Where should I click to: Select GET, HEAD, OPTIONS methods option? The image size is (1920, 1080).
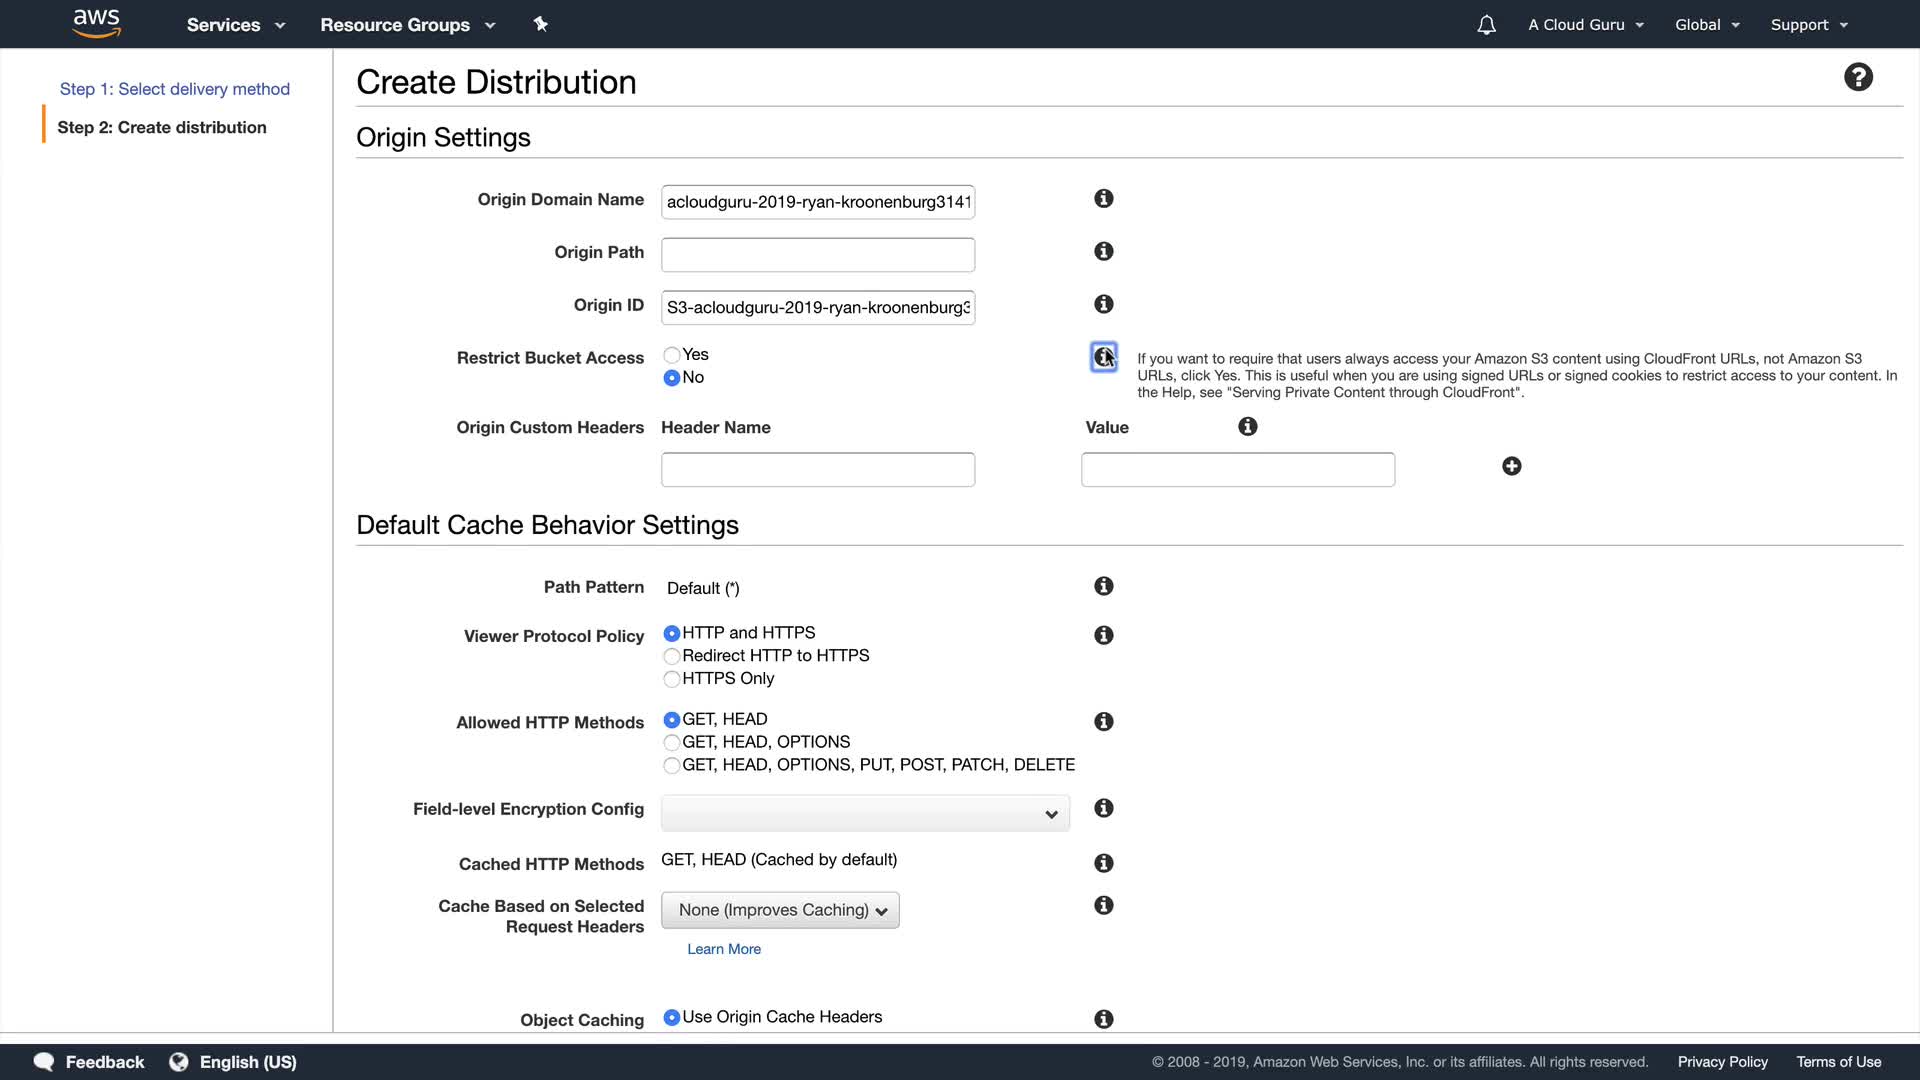pyautogui.click(x=672, y=742)
